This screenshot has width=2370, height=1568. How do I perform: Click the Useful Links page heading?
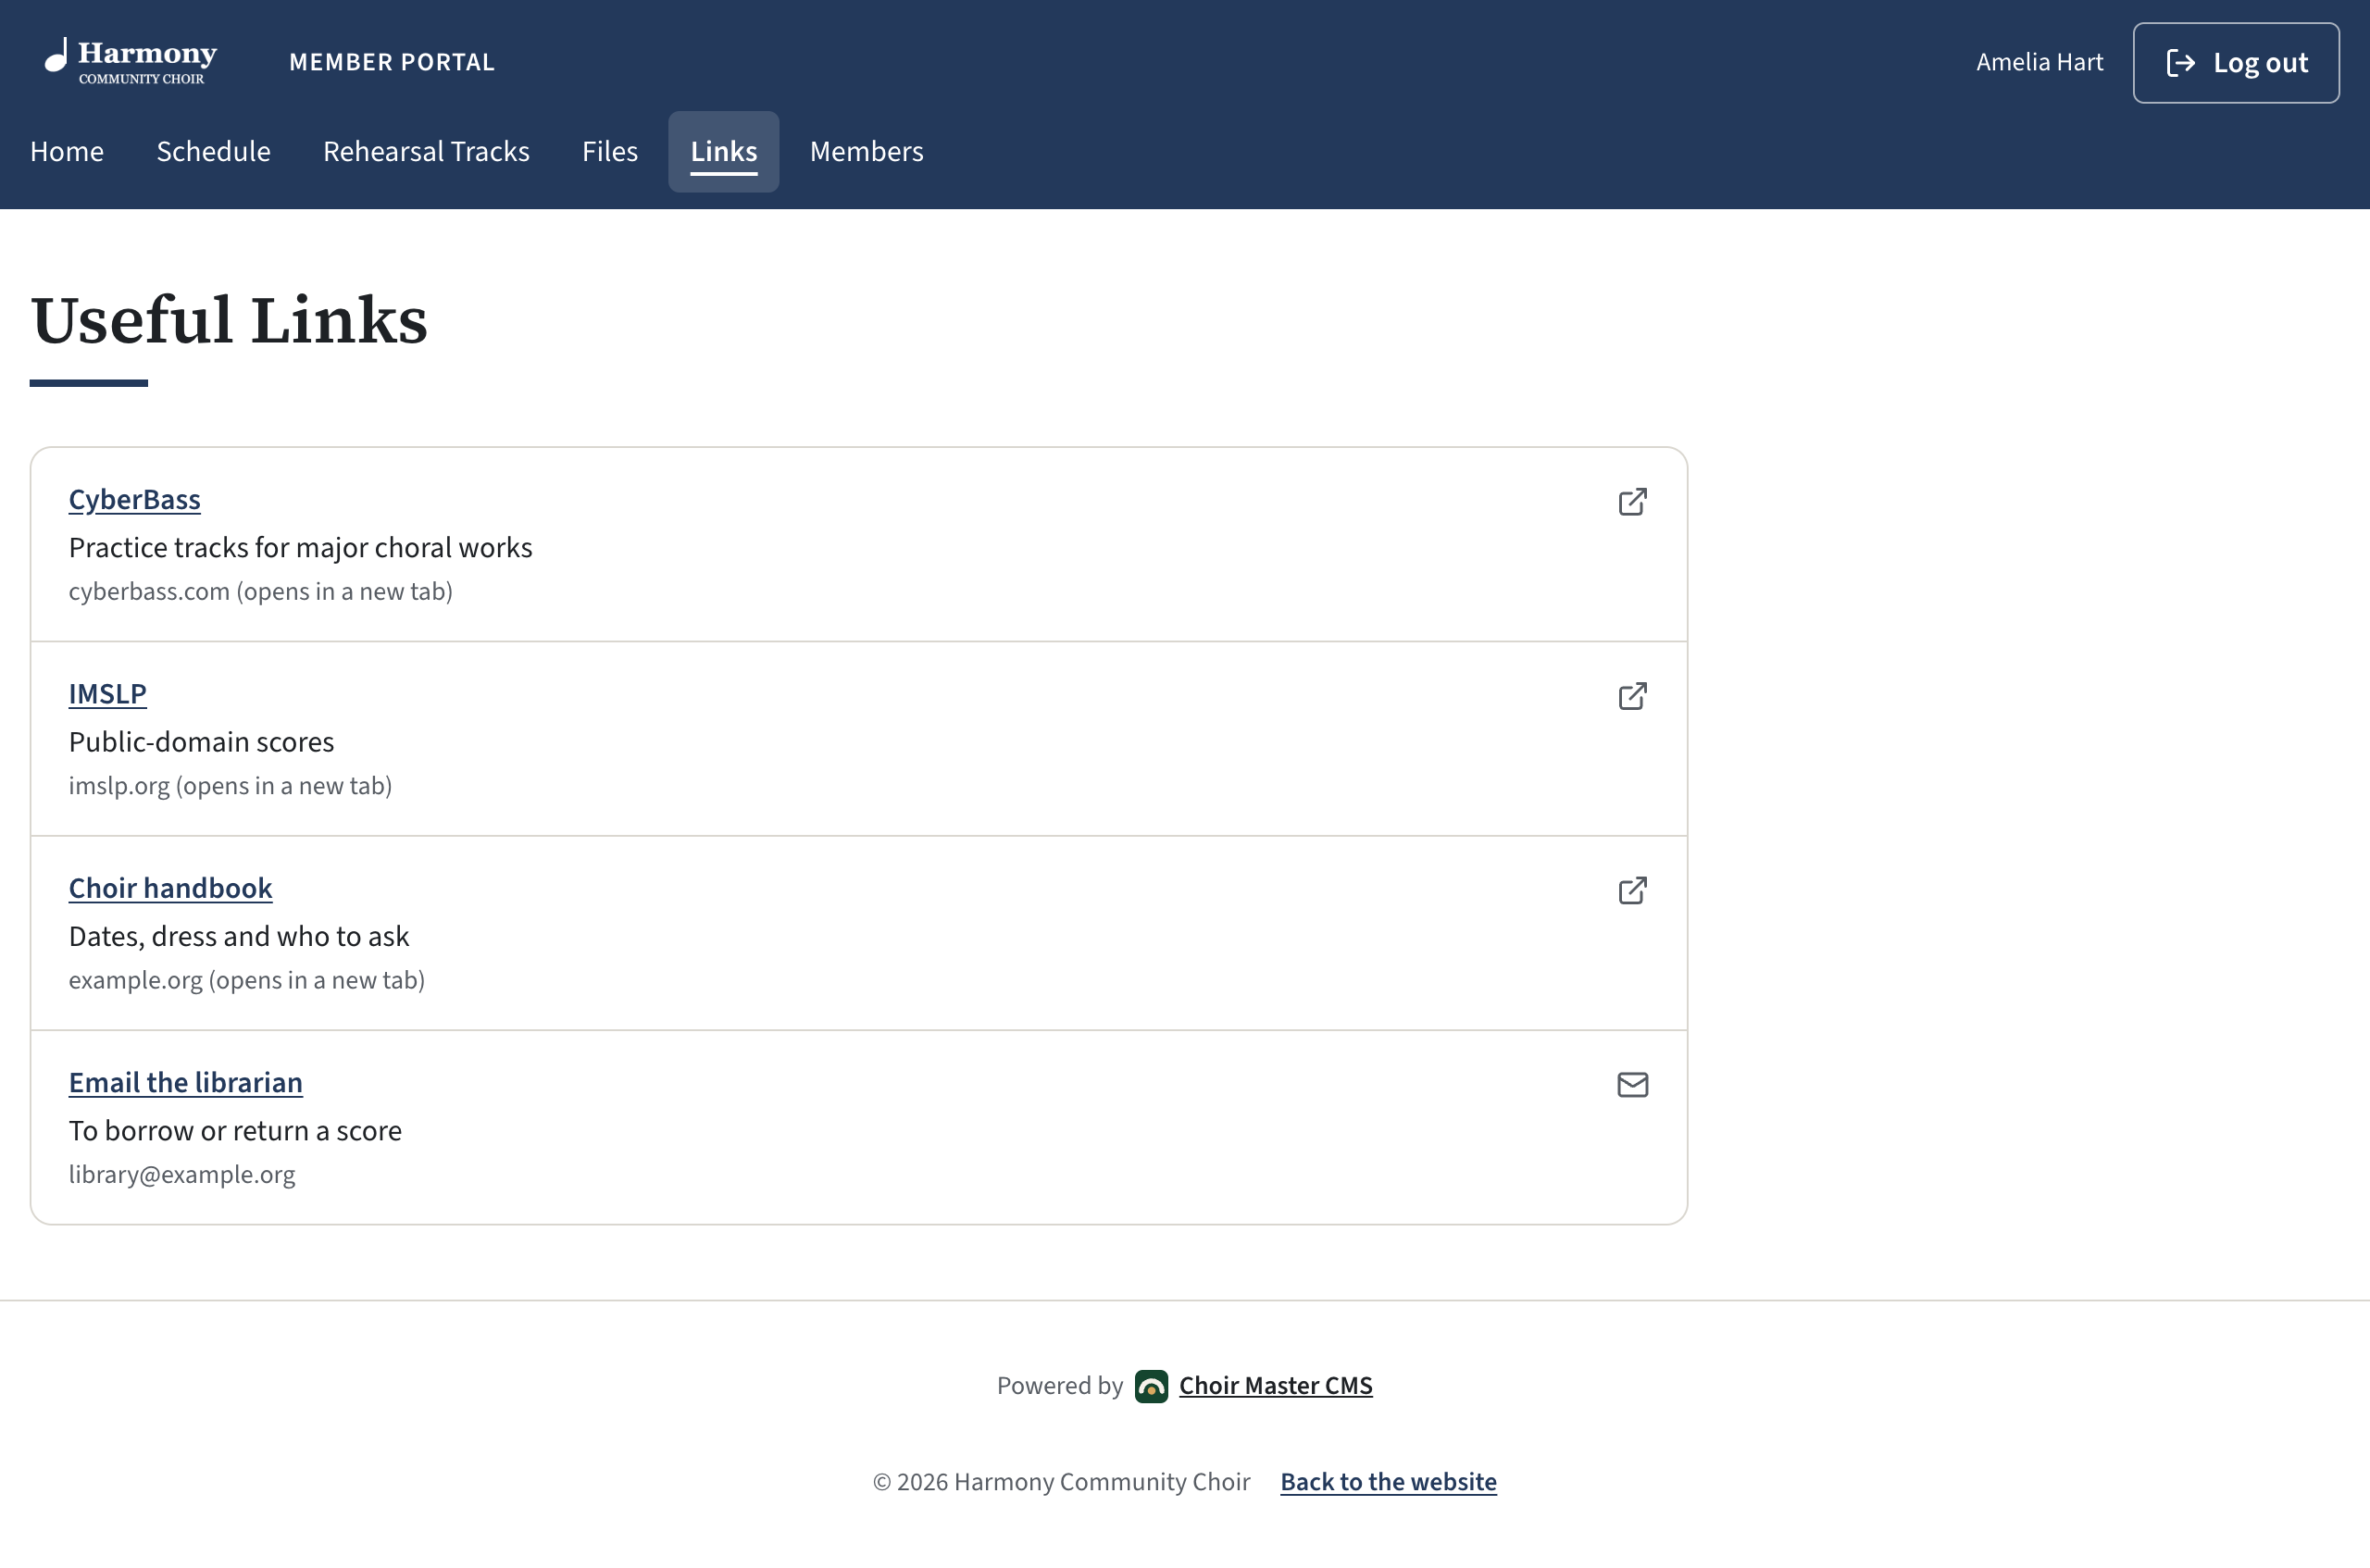(228, 320)
